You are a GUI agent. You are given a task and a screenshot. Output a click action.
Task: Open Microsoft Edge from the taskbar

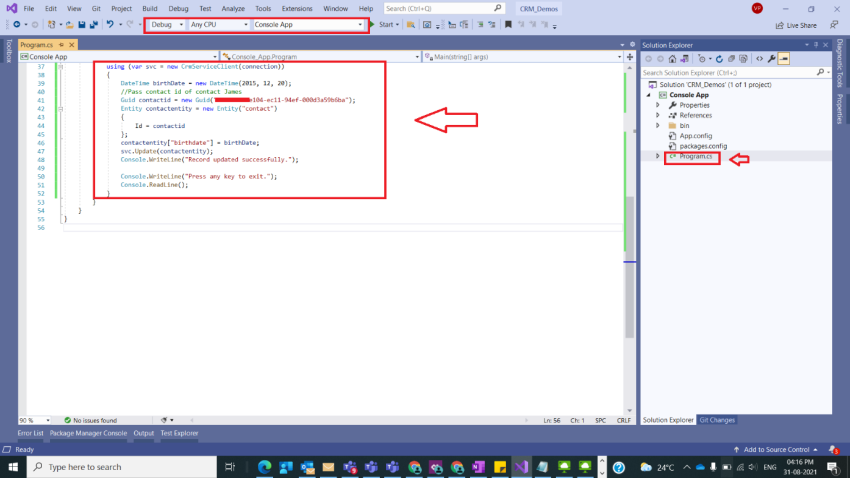pyautogui.click(x=265, y=467)
